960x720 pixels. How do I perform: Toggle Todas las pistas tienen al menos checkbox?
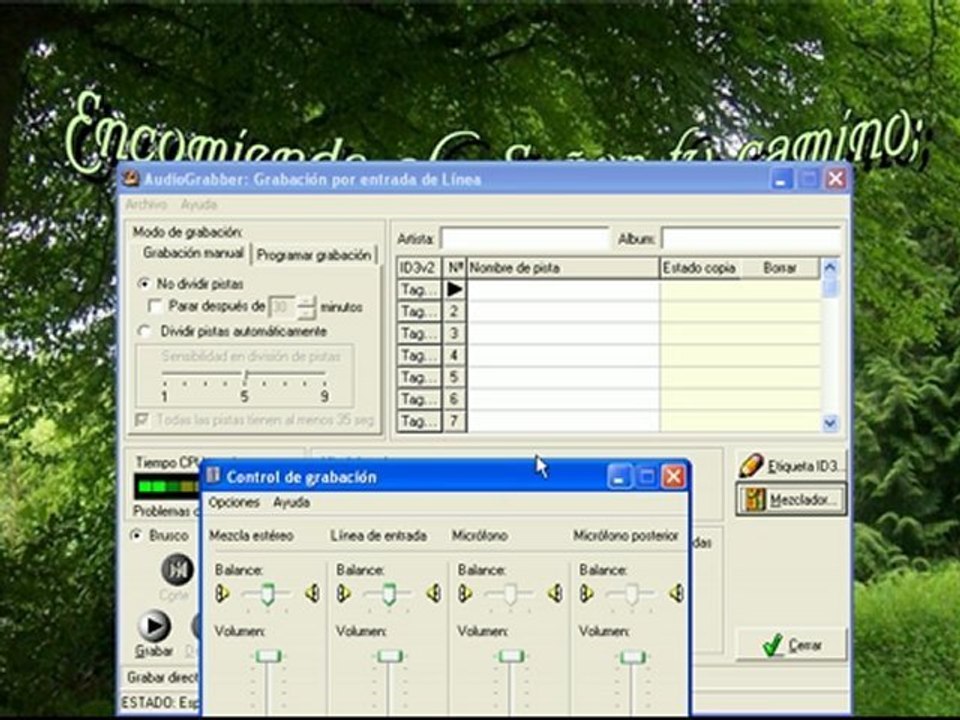click(x=141, y=420)
